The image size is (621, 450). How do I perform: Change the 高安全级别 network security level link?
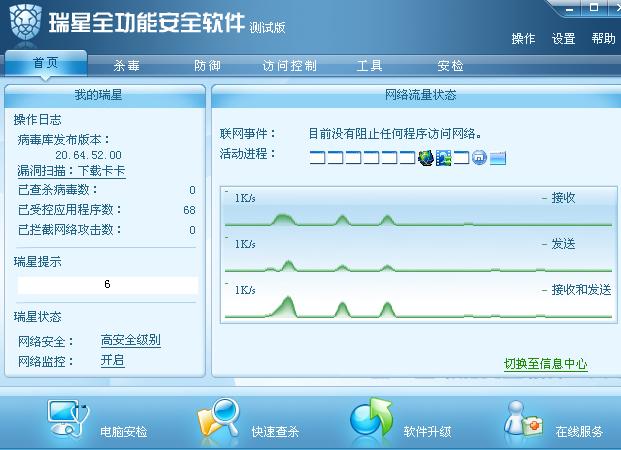click(x=131, y=340)
